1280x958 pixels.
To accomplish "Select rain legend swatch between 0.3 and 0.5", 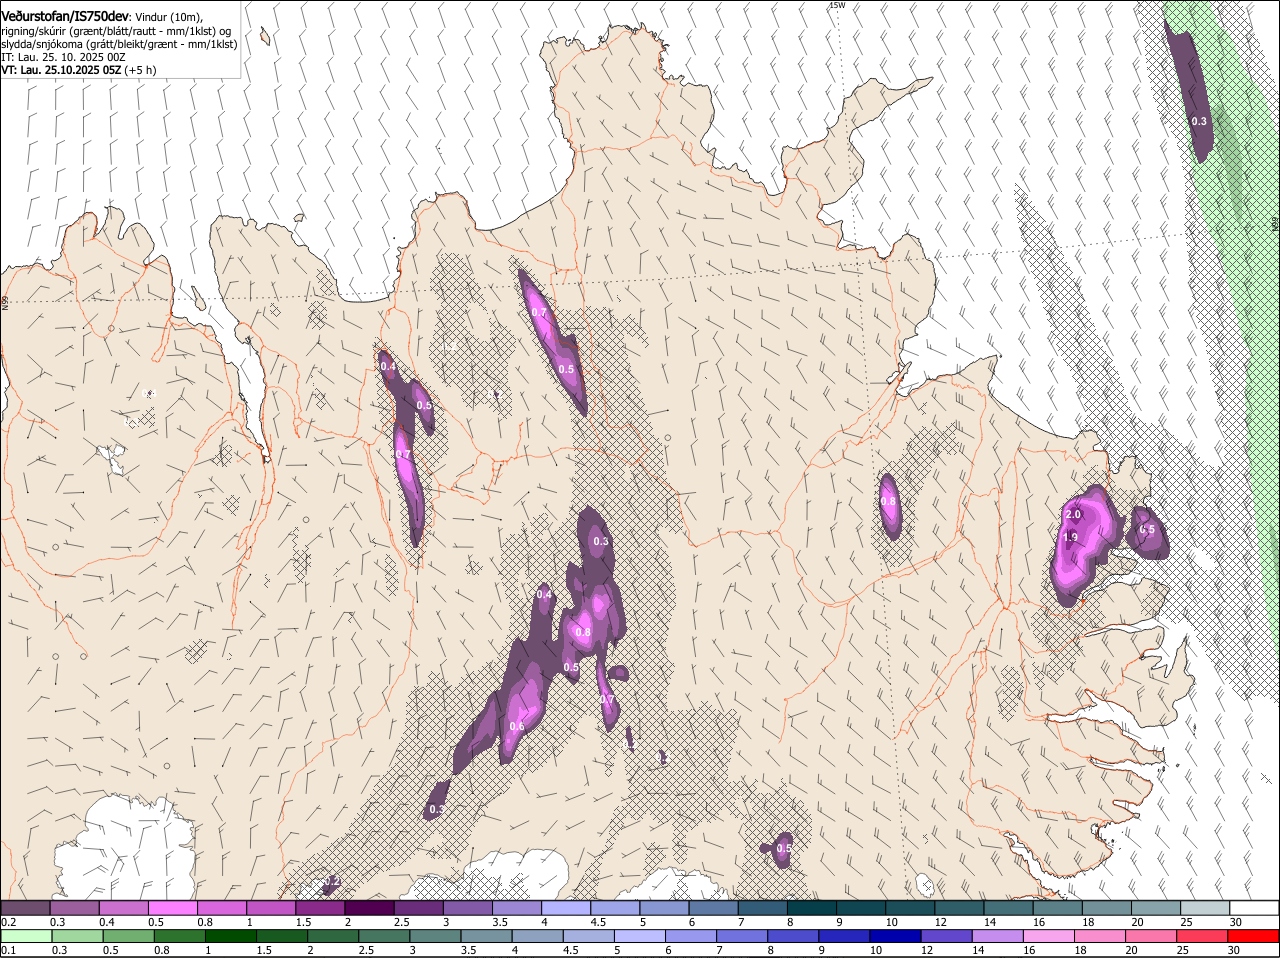I will click(x=78, y=936).
